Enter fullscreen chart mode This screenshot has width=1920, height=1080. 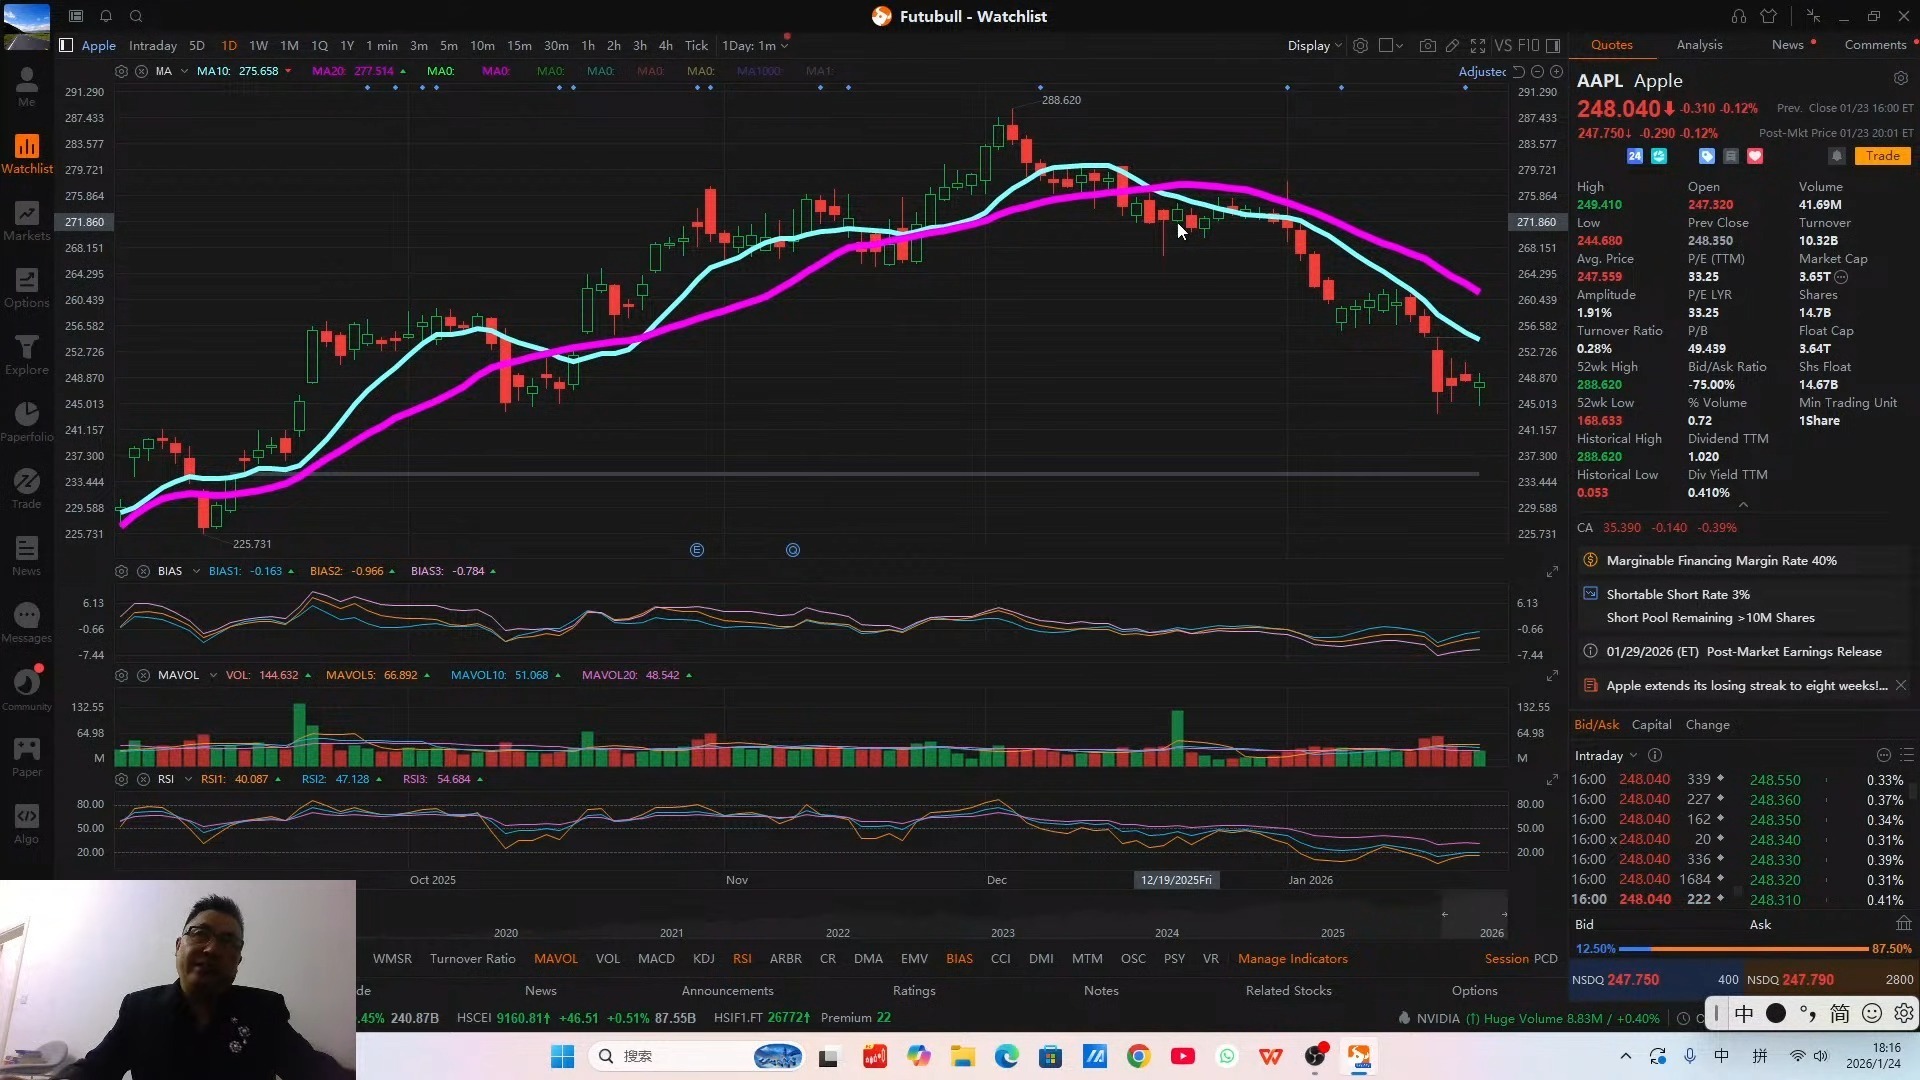pyautogui.click(x=1477, y=46)
